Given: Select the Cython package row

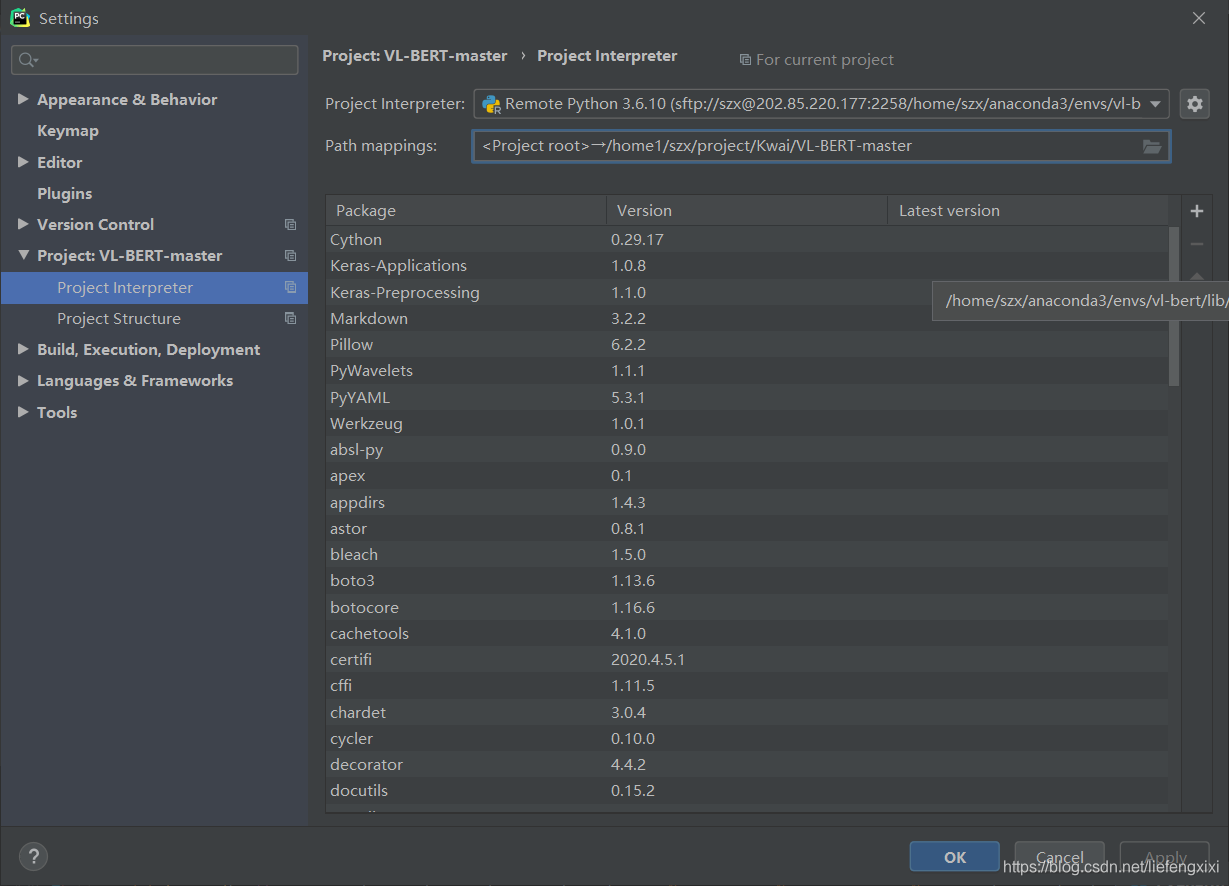Looking at the screenshot, I should (x=747, y=240).
